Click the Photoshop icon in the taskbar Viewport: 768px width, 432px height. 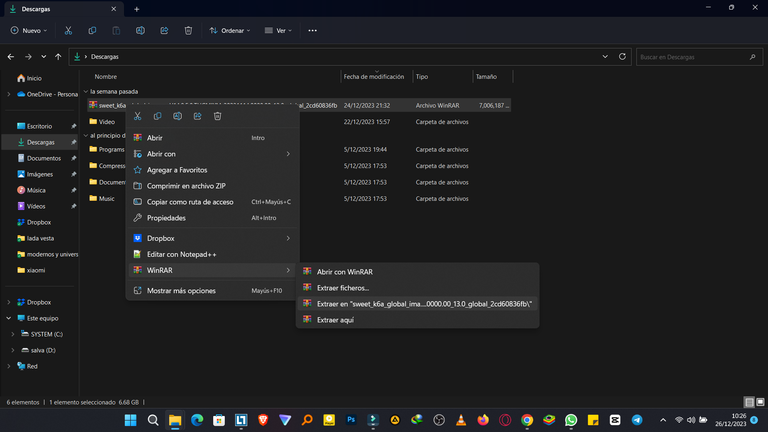(350, 420)
